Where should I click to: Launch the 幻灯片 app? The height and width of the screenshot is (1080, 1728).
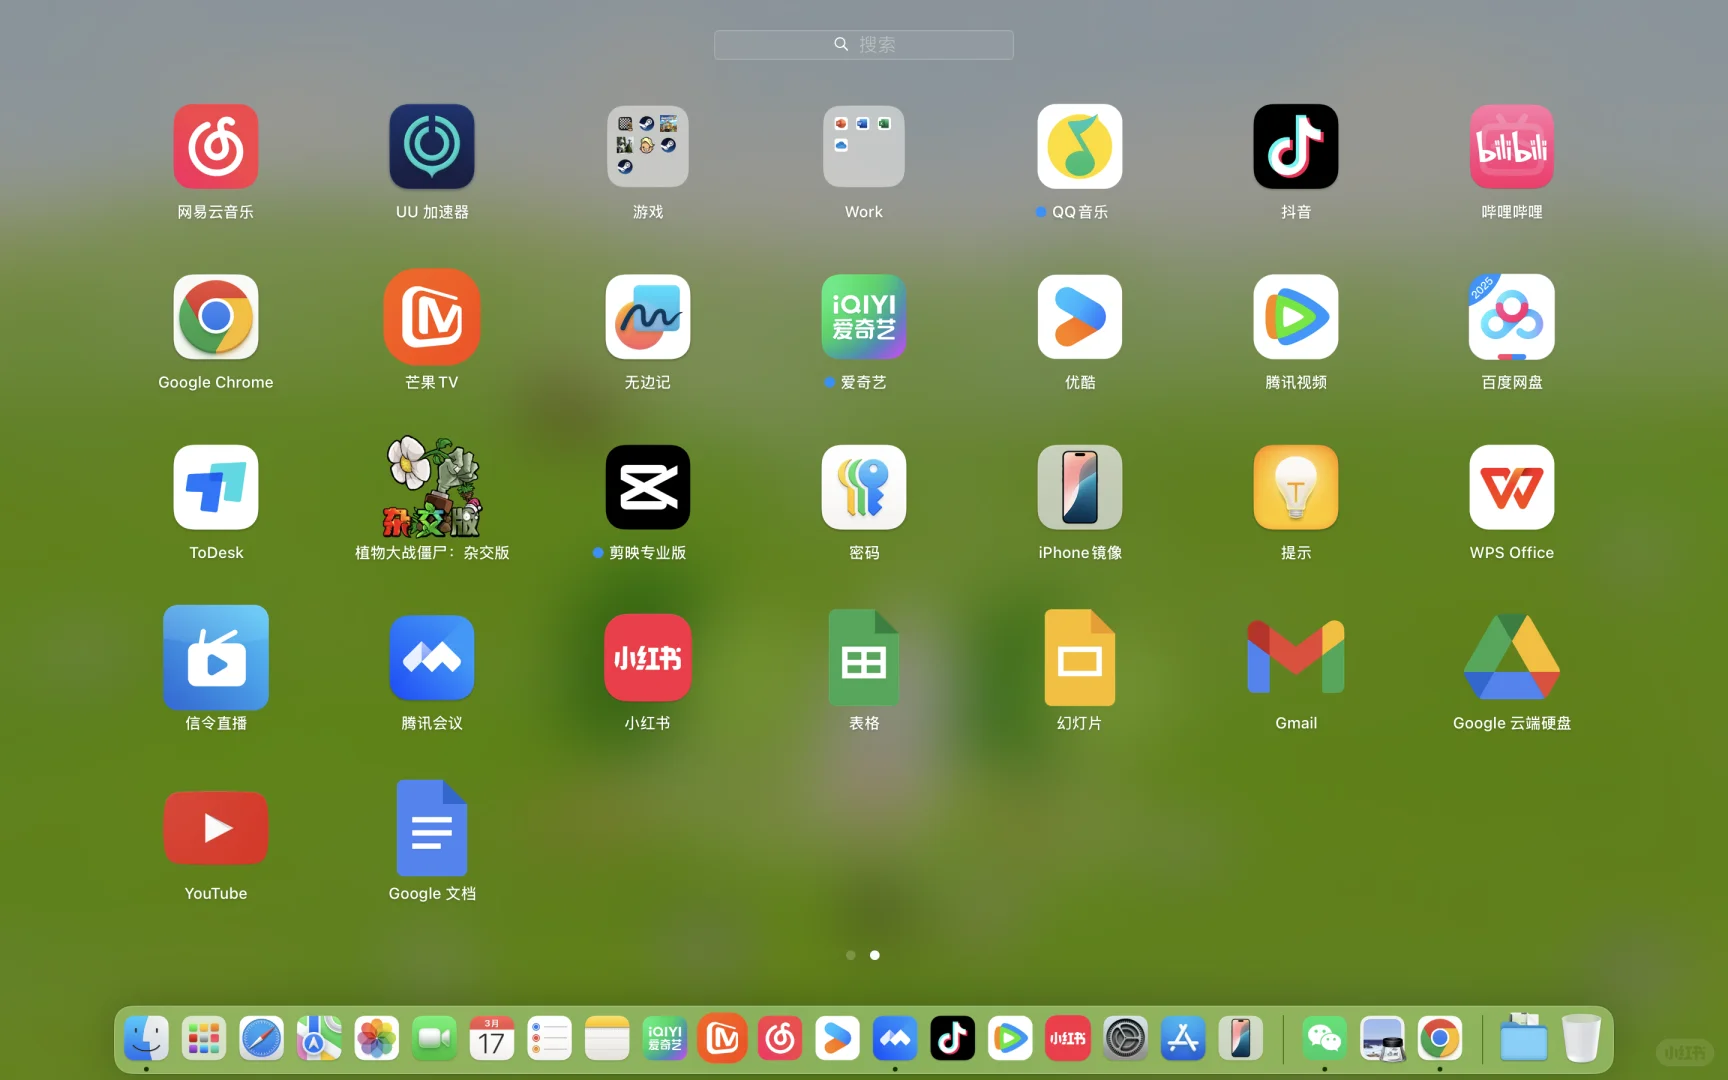(1080, 658)
